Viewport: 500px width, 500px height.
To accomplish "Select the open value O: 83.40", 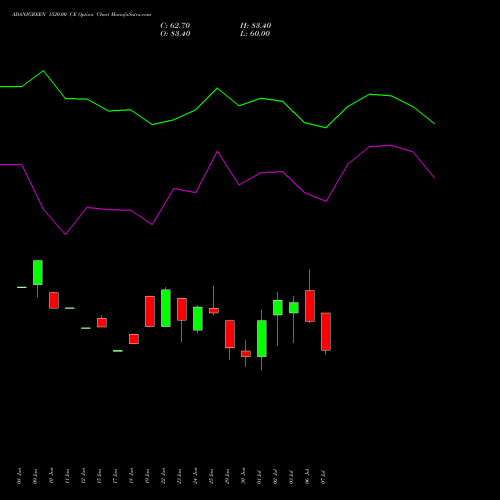I will point(175,34).
